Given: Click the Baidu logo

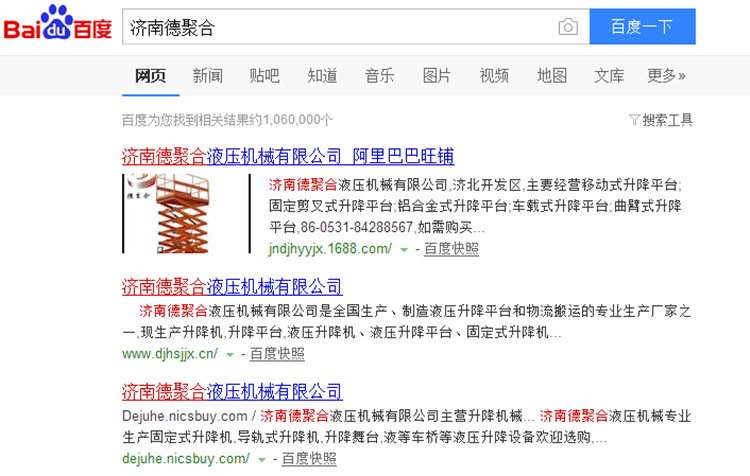Looking at the screenshot, I should click(58, 22).
